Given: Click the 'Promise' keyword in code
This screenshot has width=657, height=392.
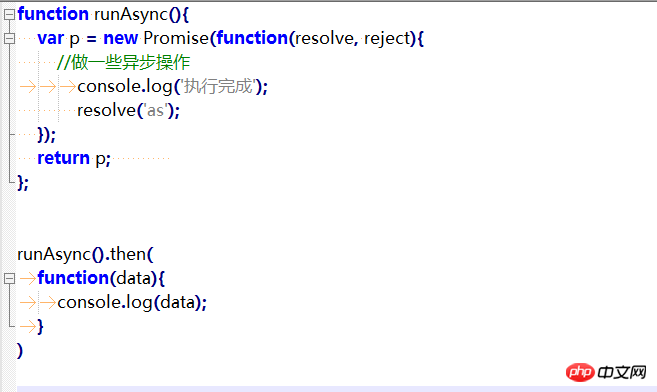Looking at the screenshot, I should 176,39.
